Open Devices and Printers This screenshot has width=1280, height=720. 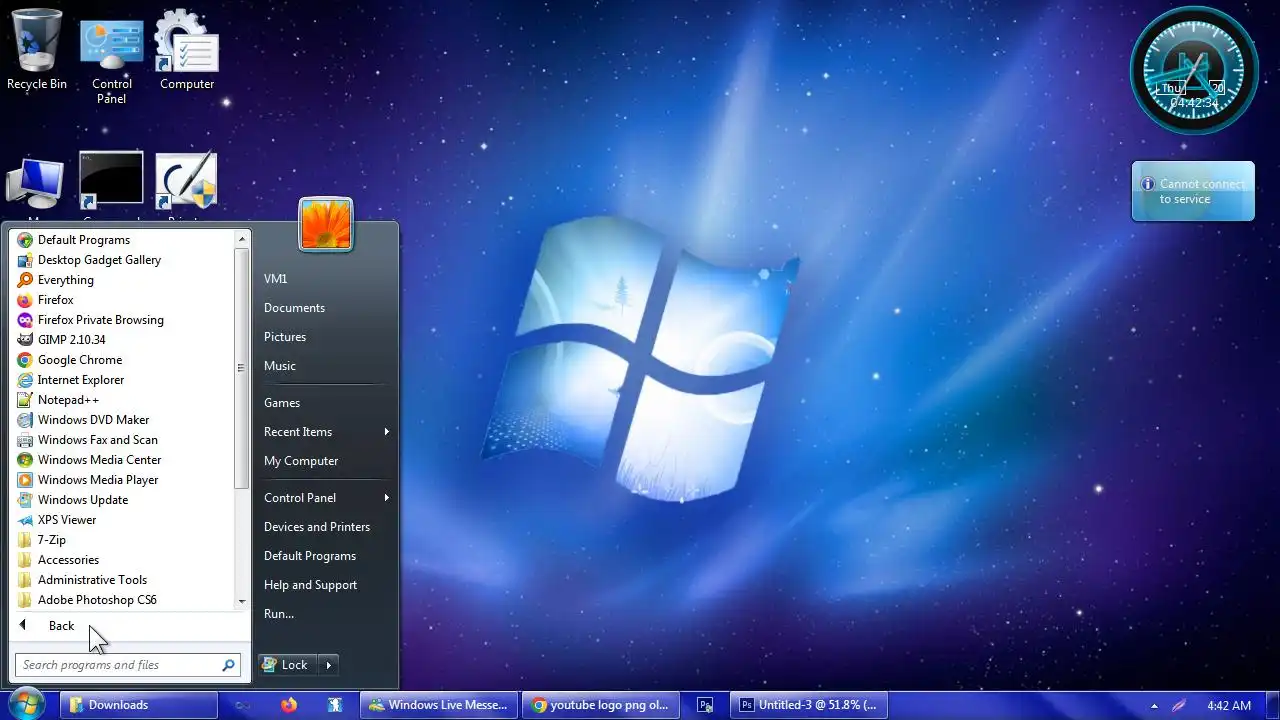pyautogui.click(x=317, y=527)
